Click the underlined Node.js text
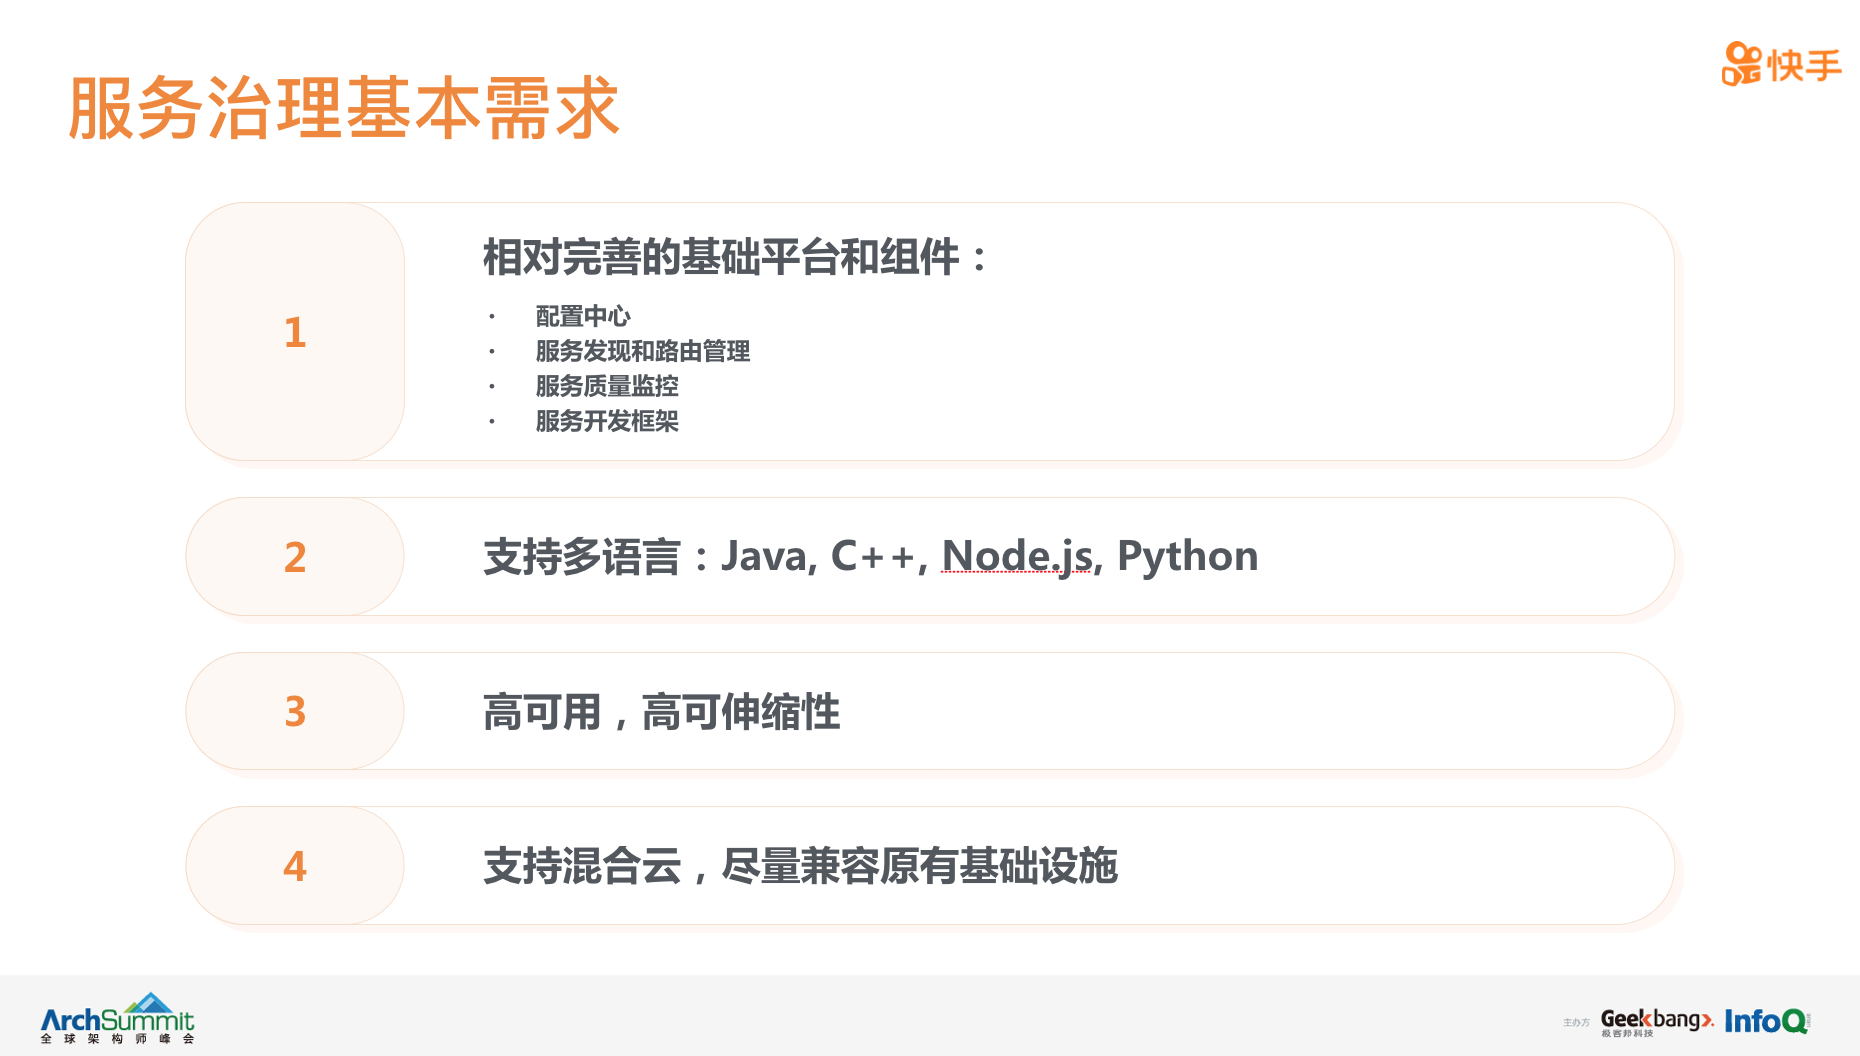Screen dimensions: 1860x1056 (1016, 556)
